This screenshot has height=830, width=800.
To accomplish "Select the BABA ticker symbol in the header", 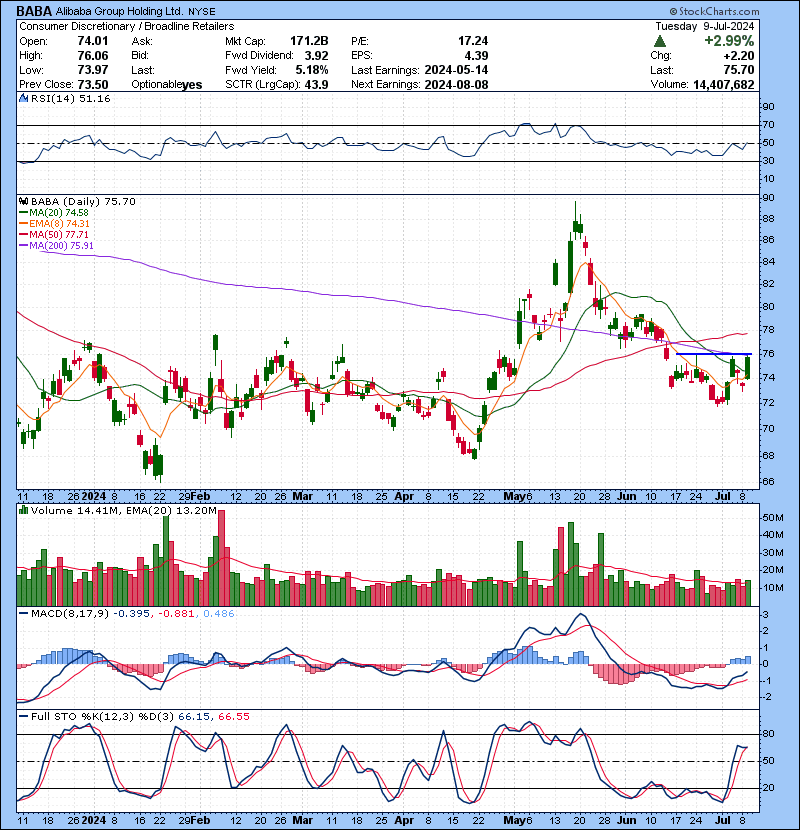I will [34, 11].
